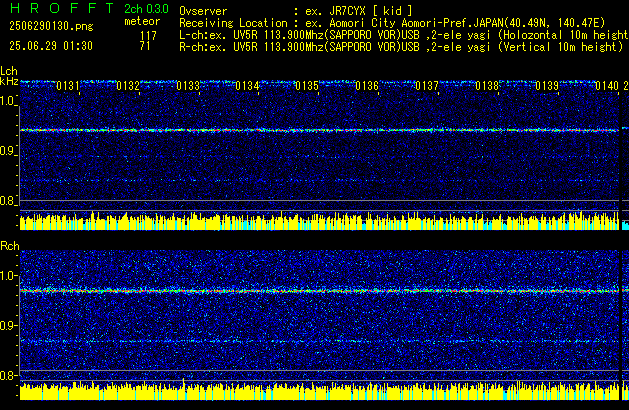
Task: Select the 0137 time marker
Action: tap(427, 86)
